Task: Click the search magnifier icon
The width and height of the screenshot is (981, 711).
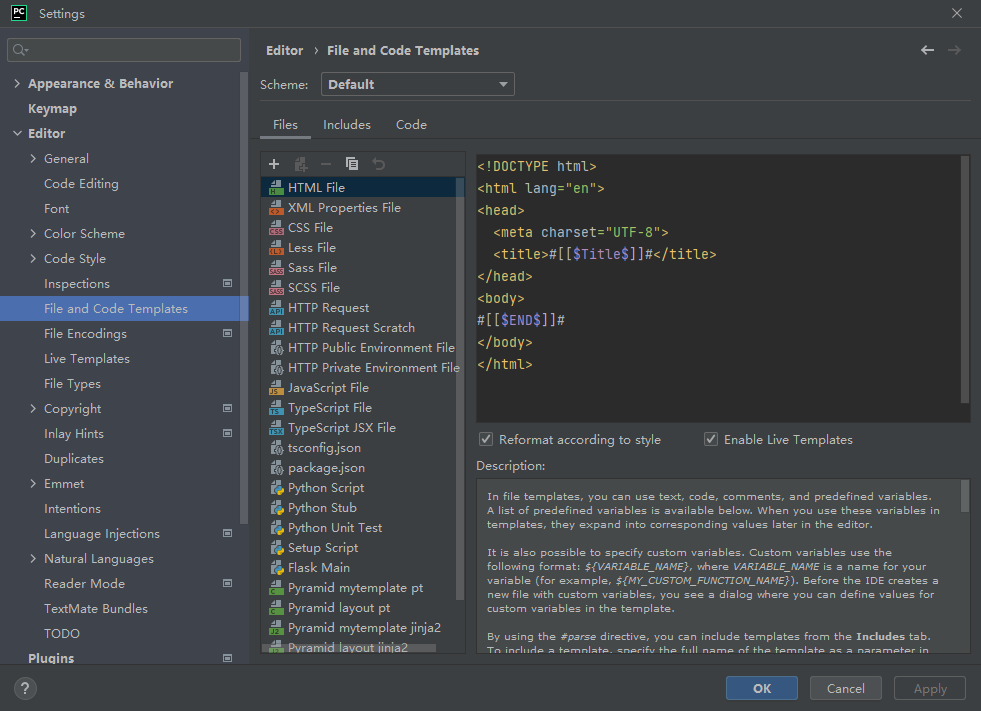Action: [20, 50]
